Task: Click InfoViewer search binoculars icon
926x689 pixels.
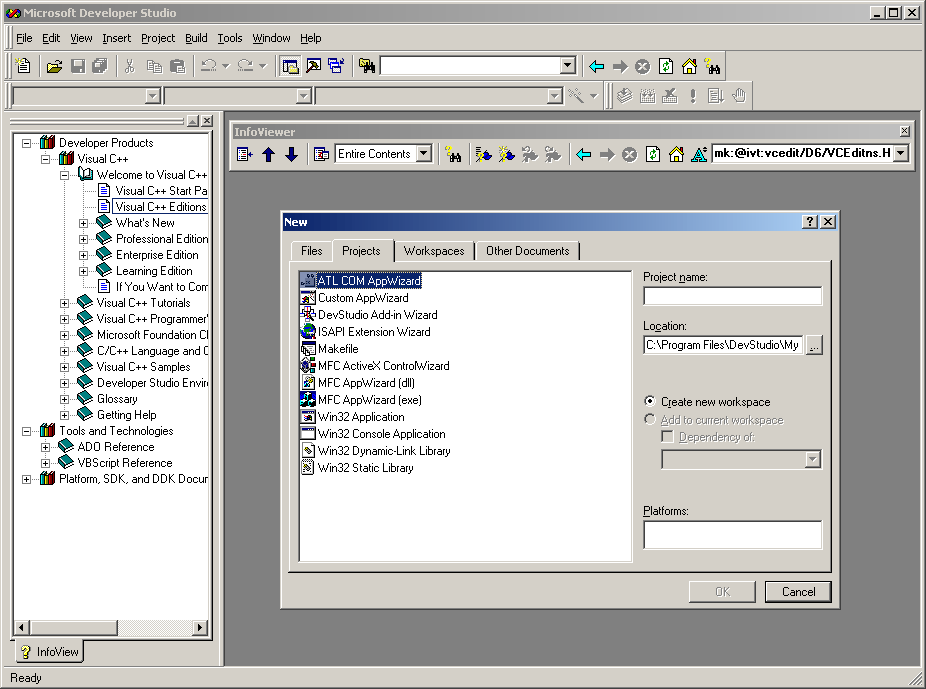Action: [454, 155]
